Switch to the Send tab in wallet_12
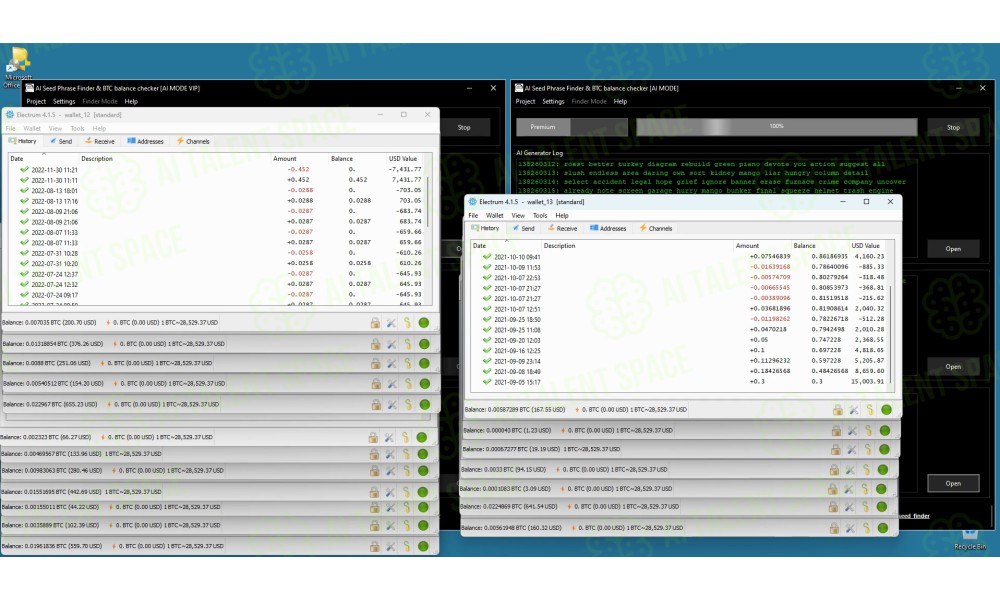 pos(61,142)
